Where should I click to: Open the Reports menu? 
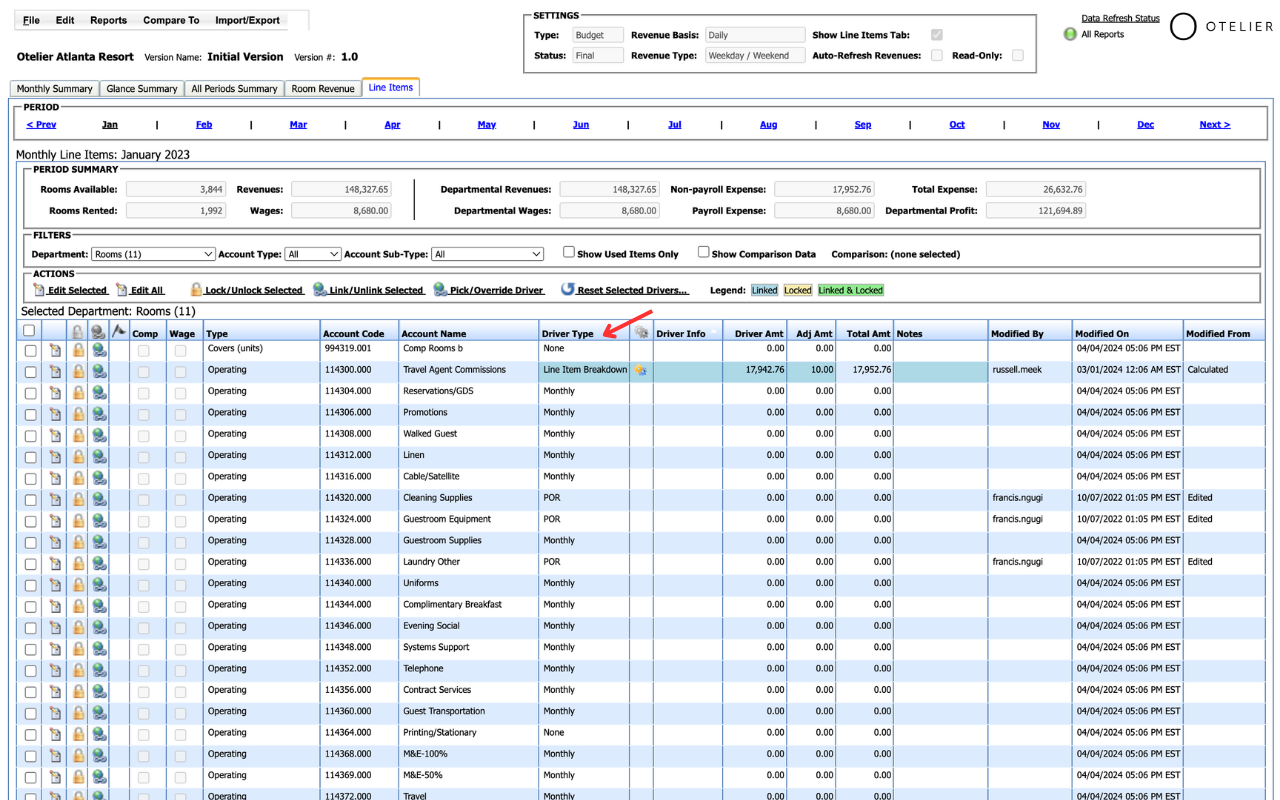pos(108,20)
